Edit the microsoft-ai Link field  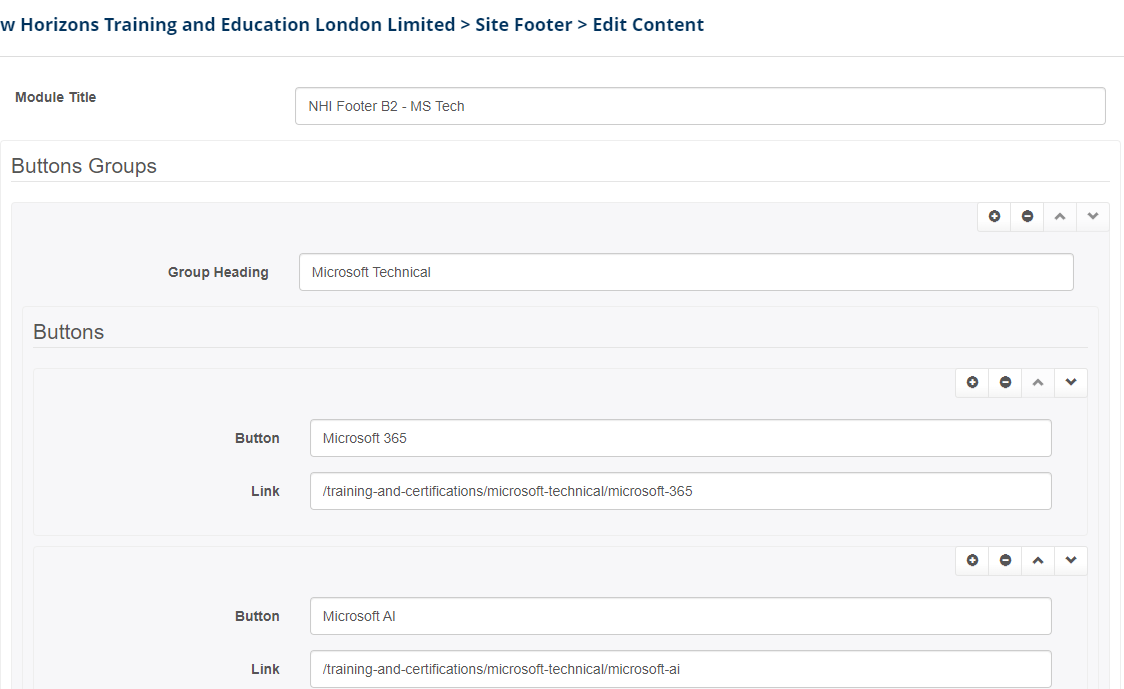pyautogui.click(x=680, y=669)
